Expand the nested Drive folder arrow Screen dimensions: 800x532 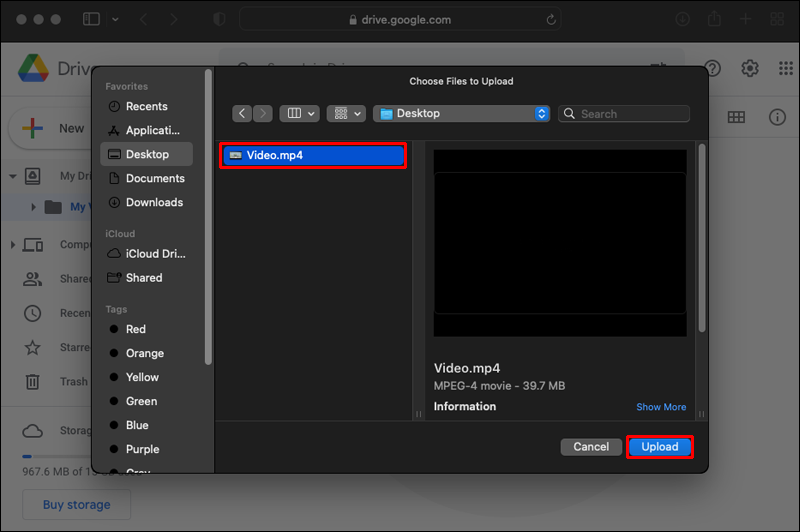(33, 207)
